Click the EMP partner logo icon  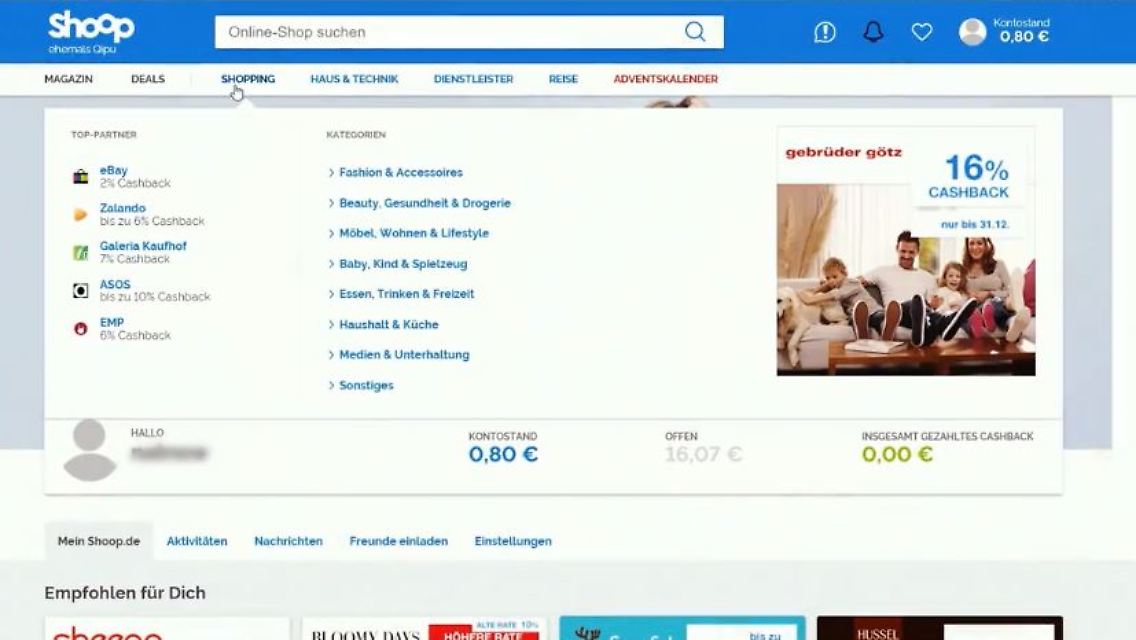(81, 329)
